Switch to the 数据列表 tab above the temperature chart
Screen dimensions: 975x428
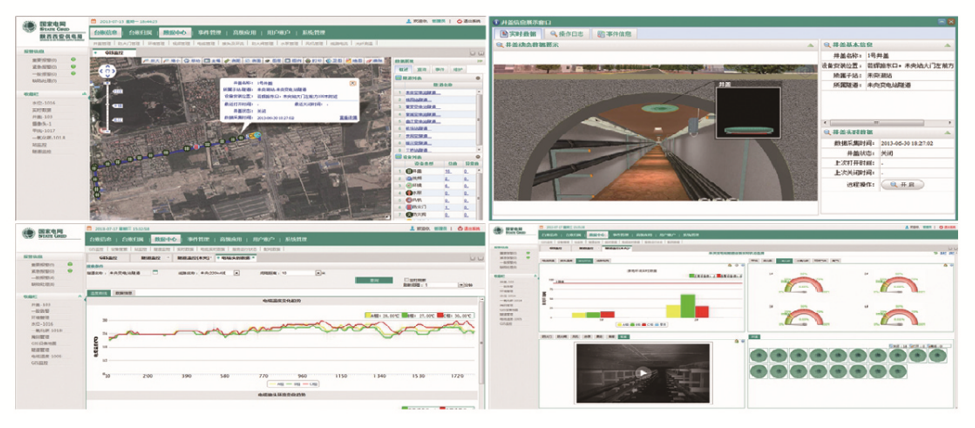[124, 293]
